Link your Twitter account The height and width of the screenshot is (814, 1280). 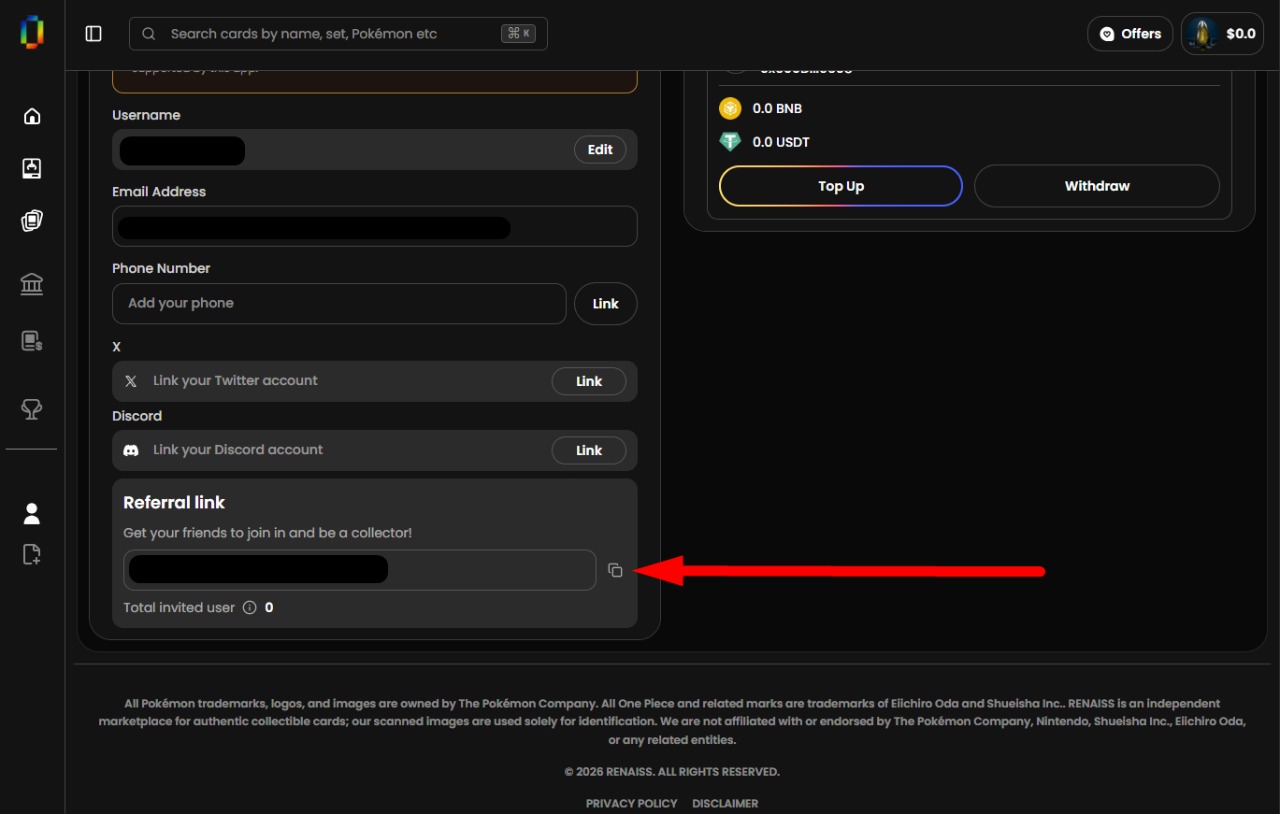[589, 381]
